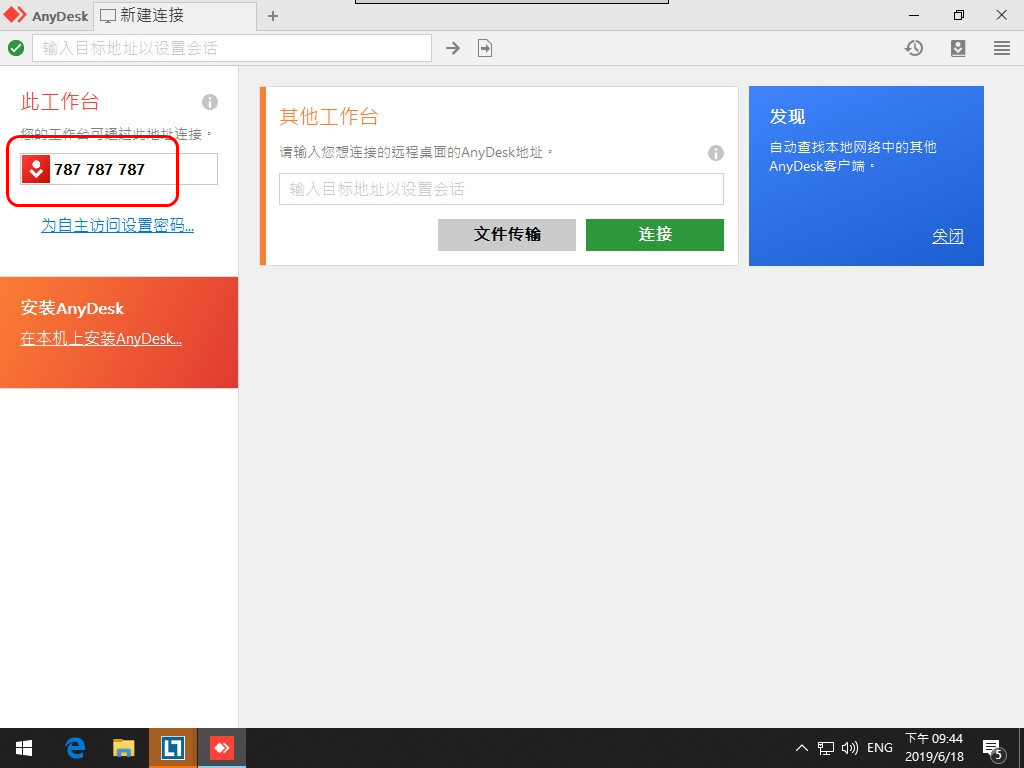Click the red AnyDesk ID icon
This screenshot has width=1024, height=768.
pos(36,169)
